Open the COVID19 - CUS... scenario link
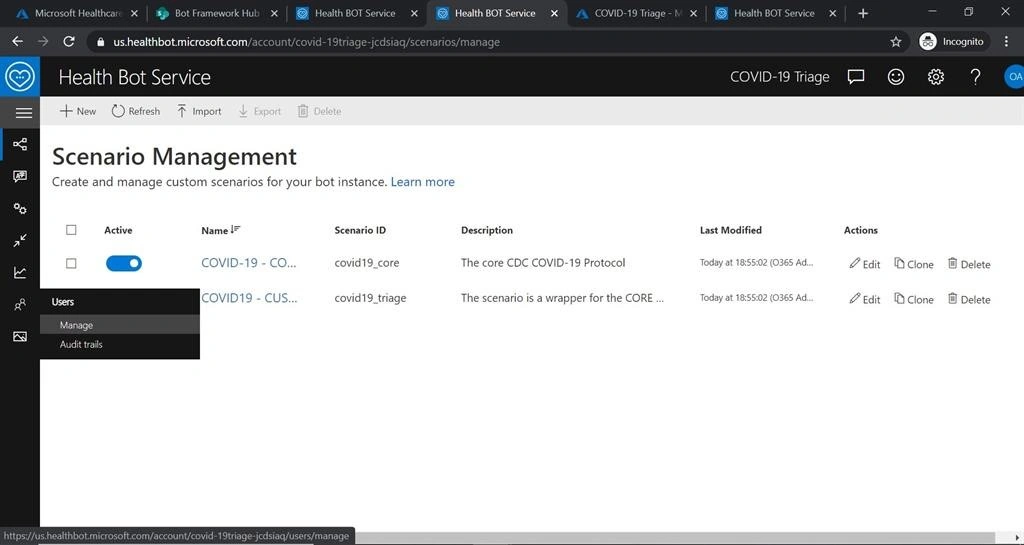Viewport: 1024px width, 545px height. coord(249,298)
